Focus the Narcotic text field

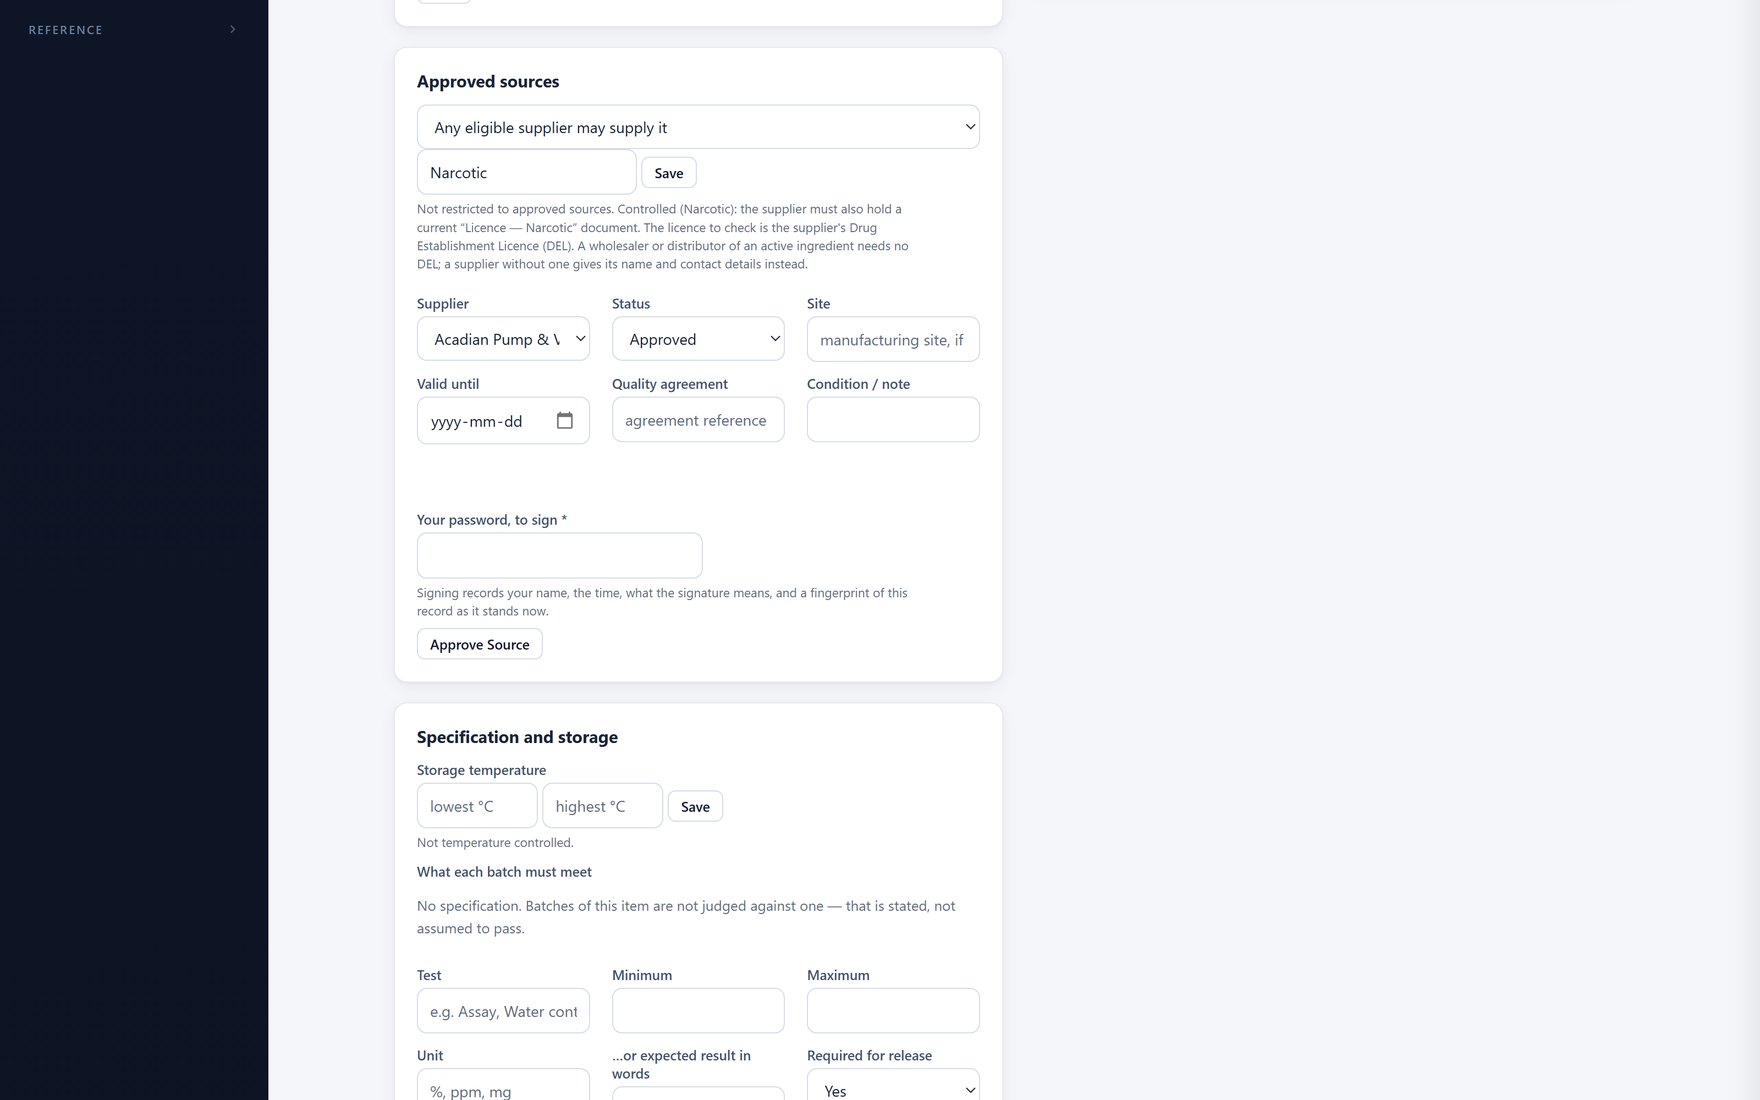point(527,172)
